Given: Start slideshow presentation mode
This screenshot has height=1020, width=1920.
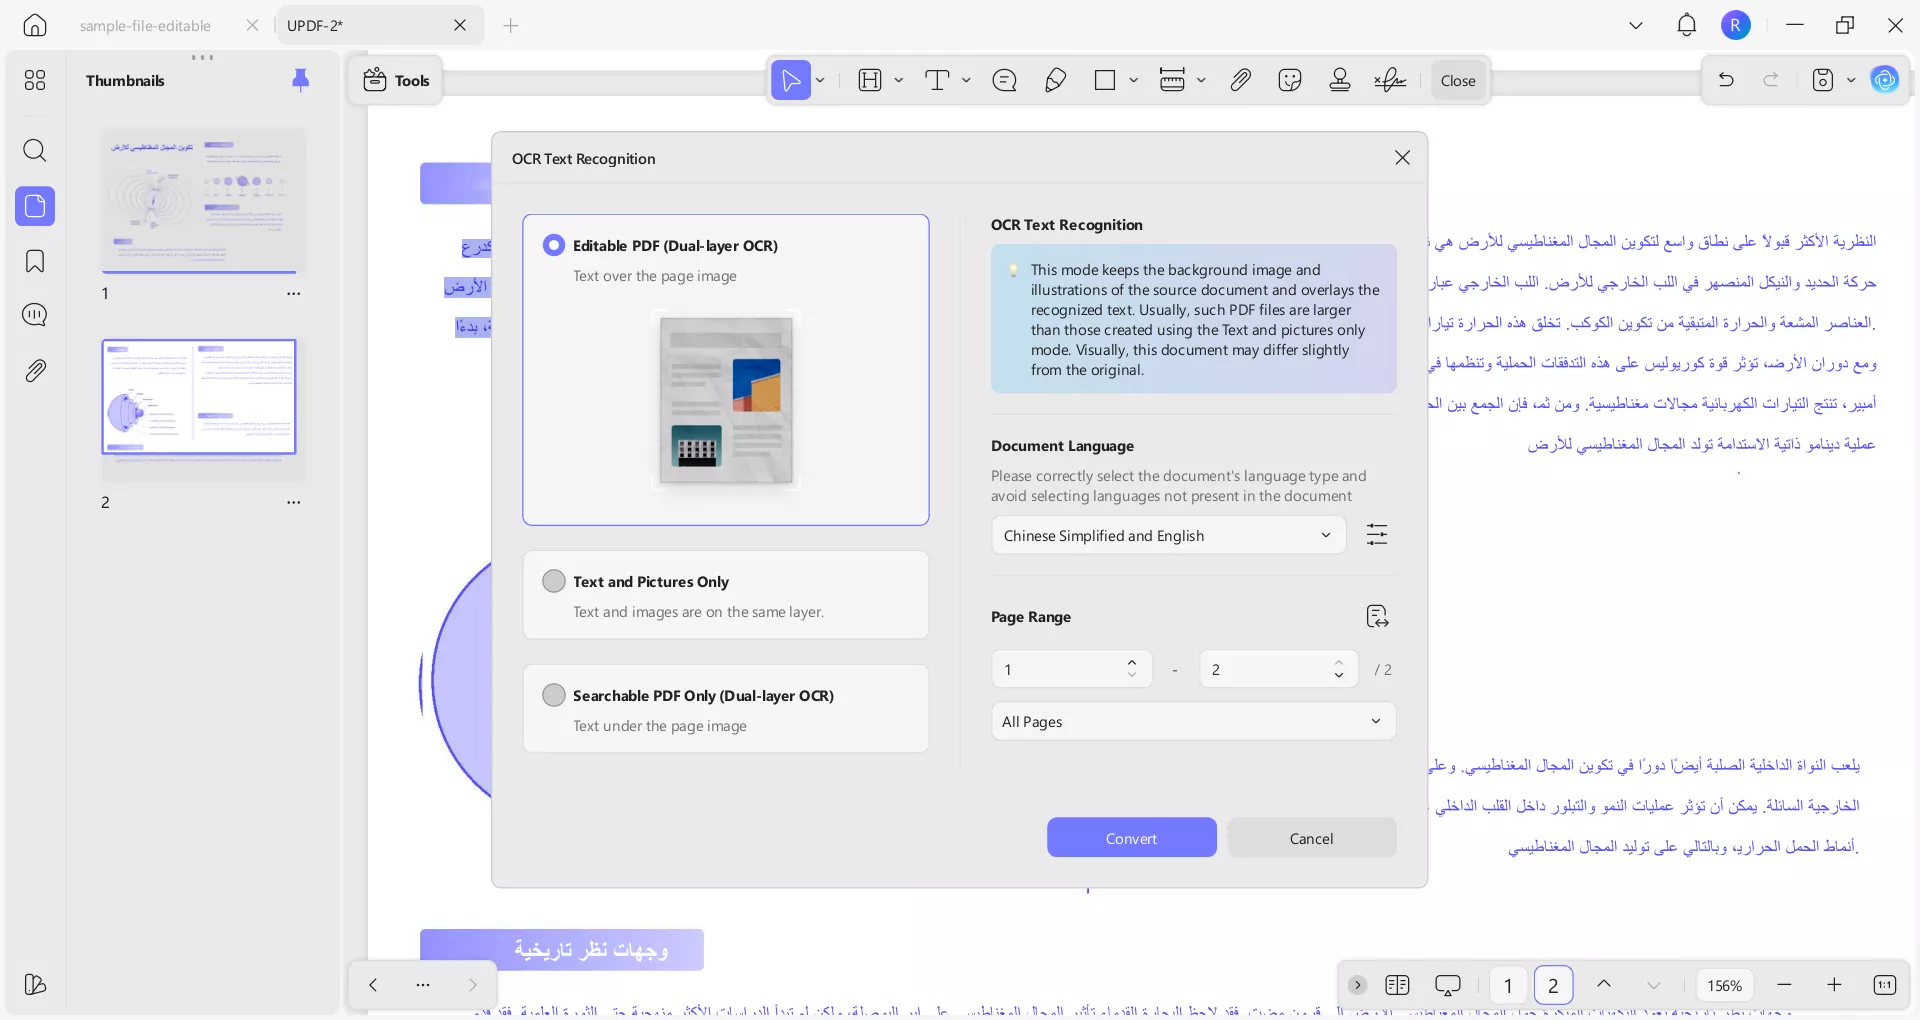Looking at the screenshot, I should pos(1448,986).
